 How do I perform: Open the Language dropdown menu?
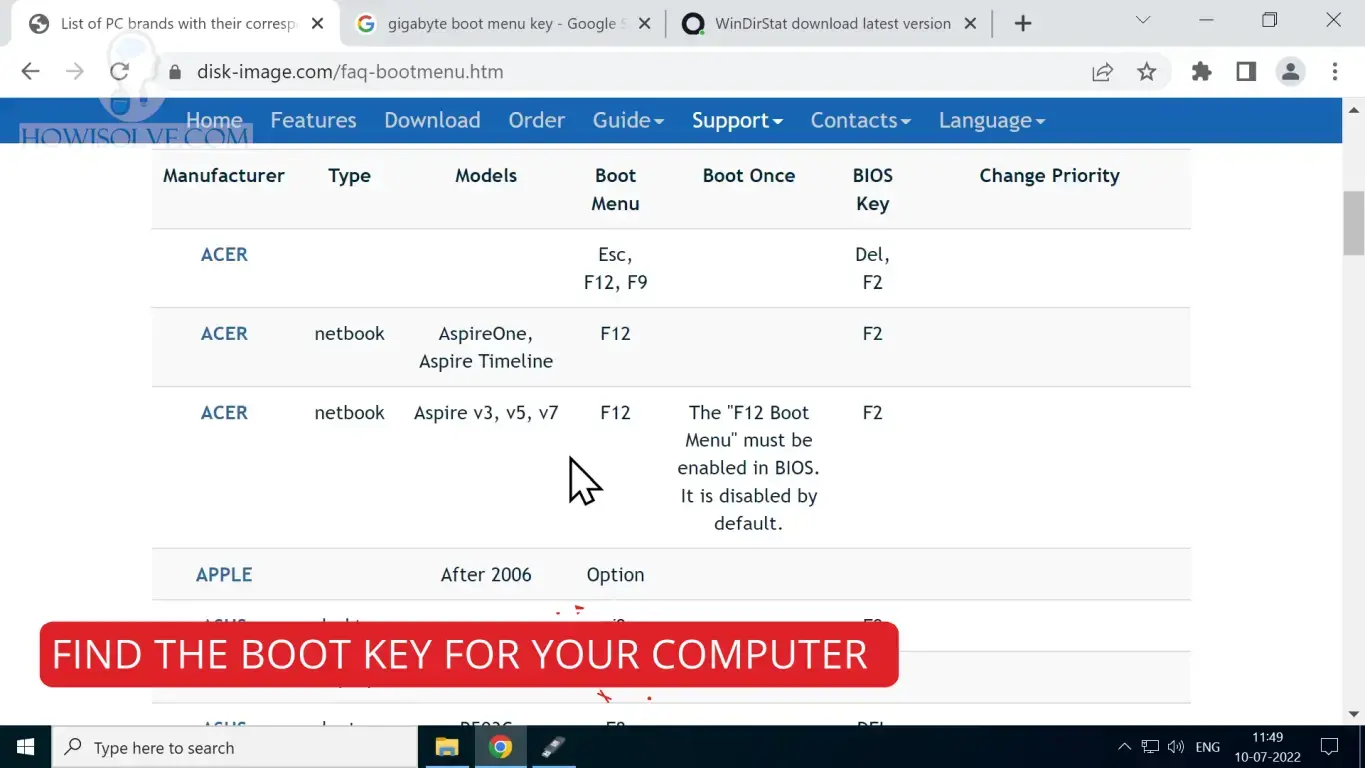[x=991, y=120]
